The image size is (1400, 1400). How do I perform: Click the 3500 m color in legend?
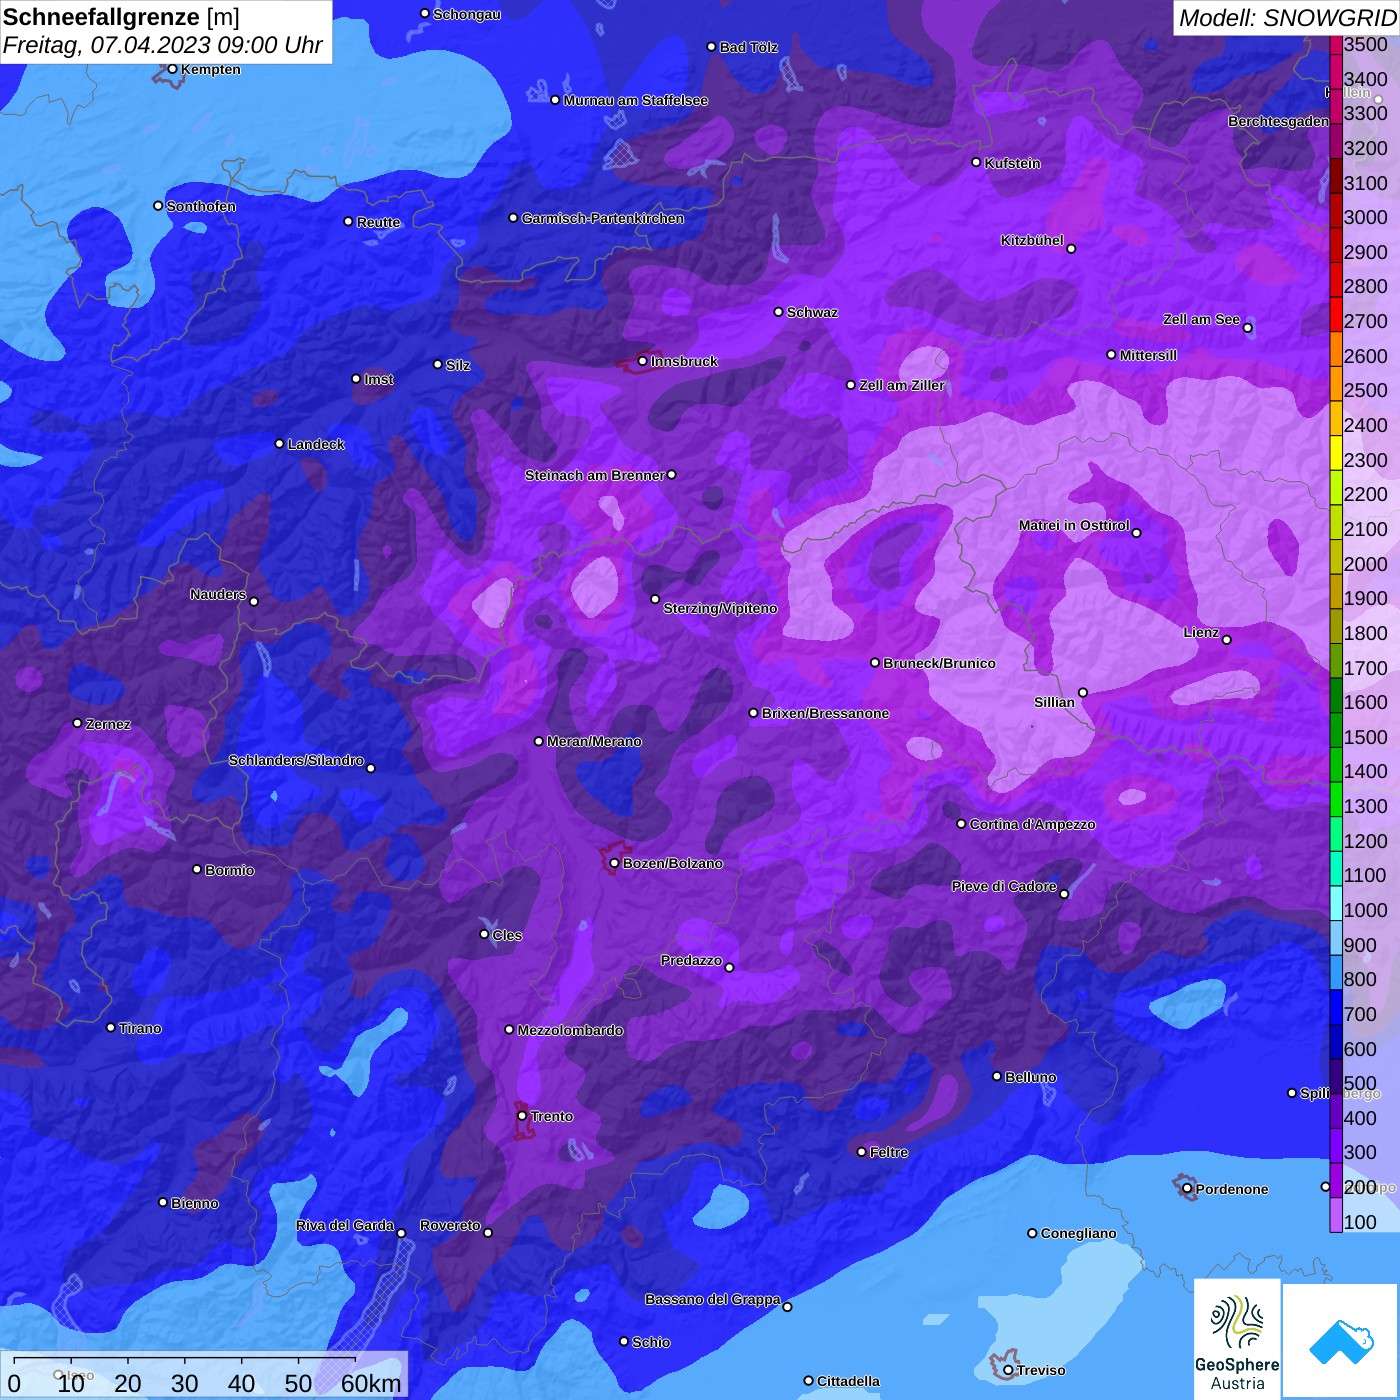pyautogui.click(x=1336, y=44)
